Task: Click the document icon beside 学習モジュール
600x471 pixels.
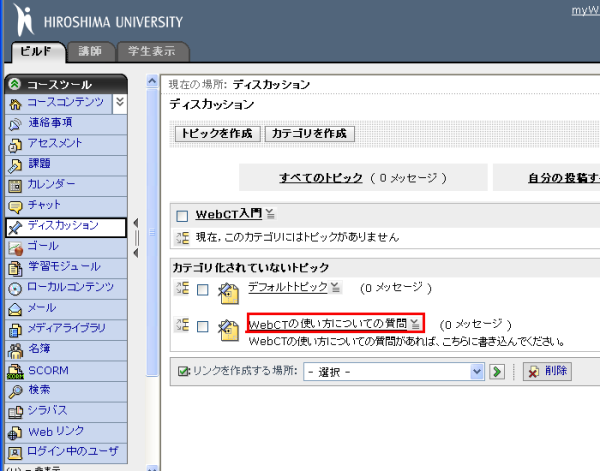Action: [x=15, y=269]
